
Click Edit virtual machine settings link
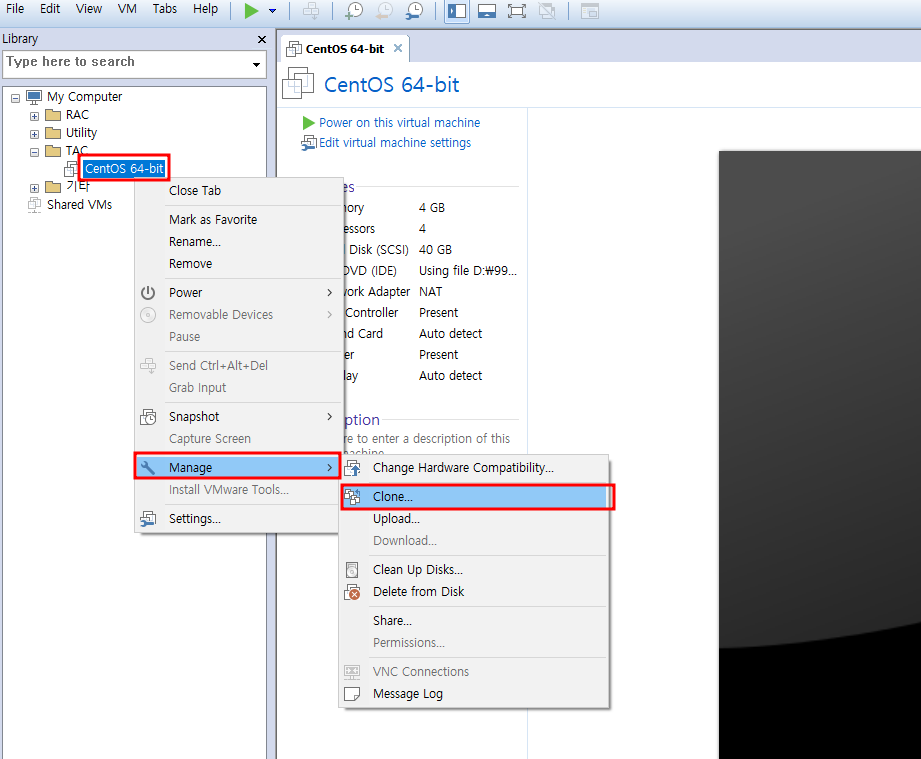pyautogui.click(x=395, y=143)
